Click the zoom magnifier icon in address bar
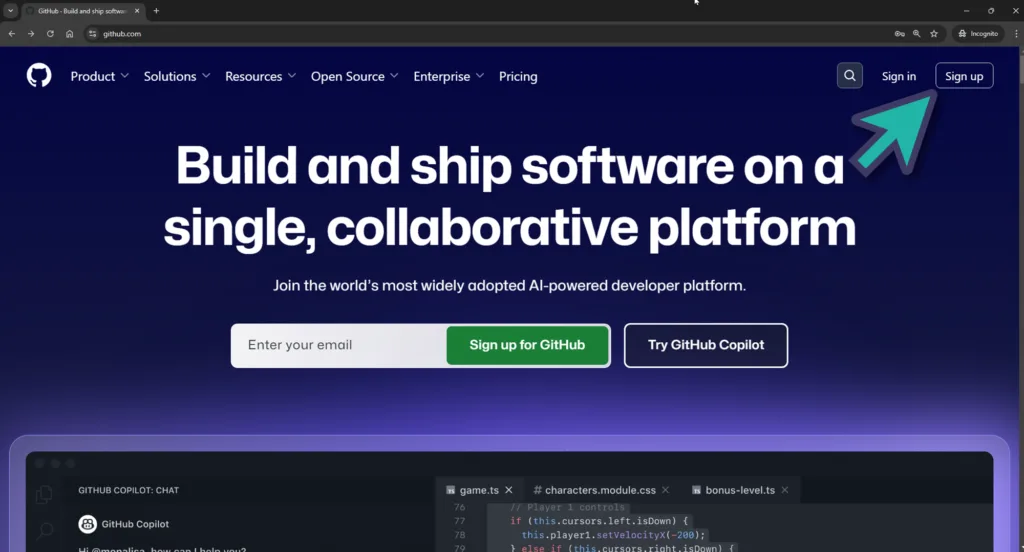 (916, 33)
